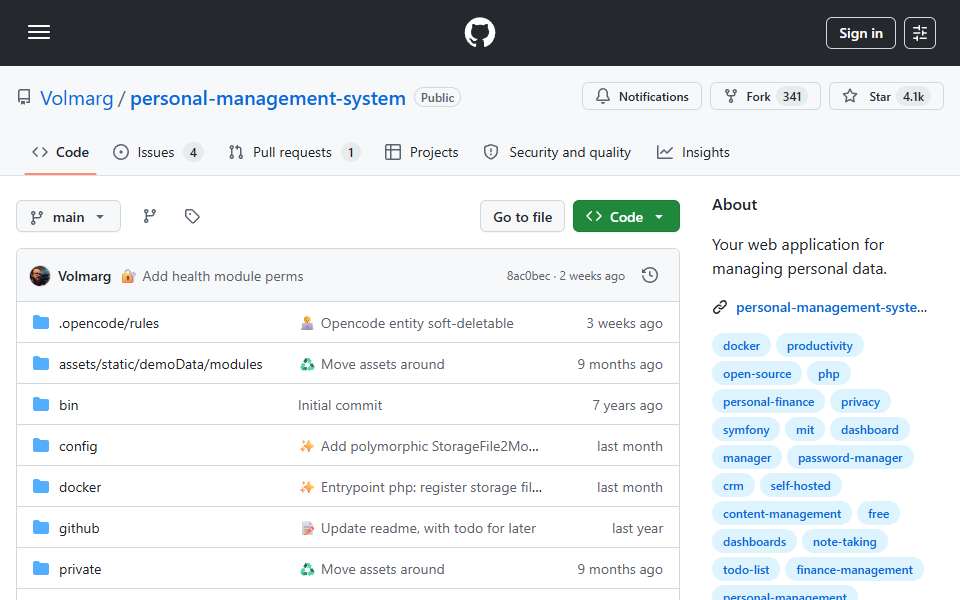Click the Notifications bell button
This screenshot has width=960, height=600.
642,97
